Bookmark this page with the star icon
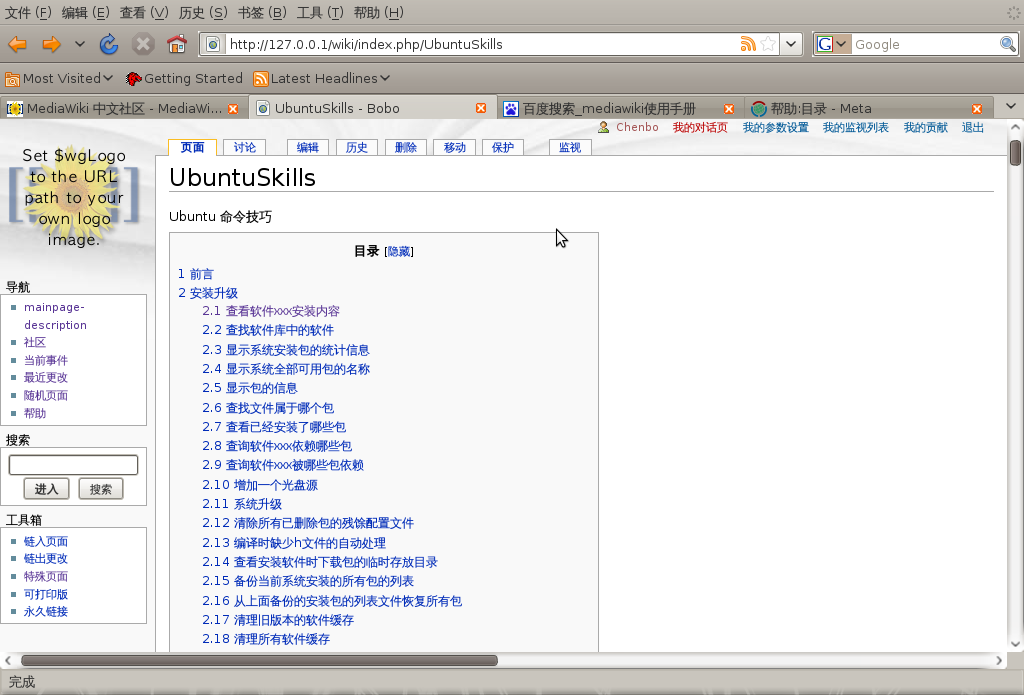The width and height of the screenshot is (1024, 695). tap(769, 44)
